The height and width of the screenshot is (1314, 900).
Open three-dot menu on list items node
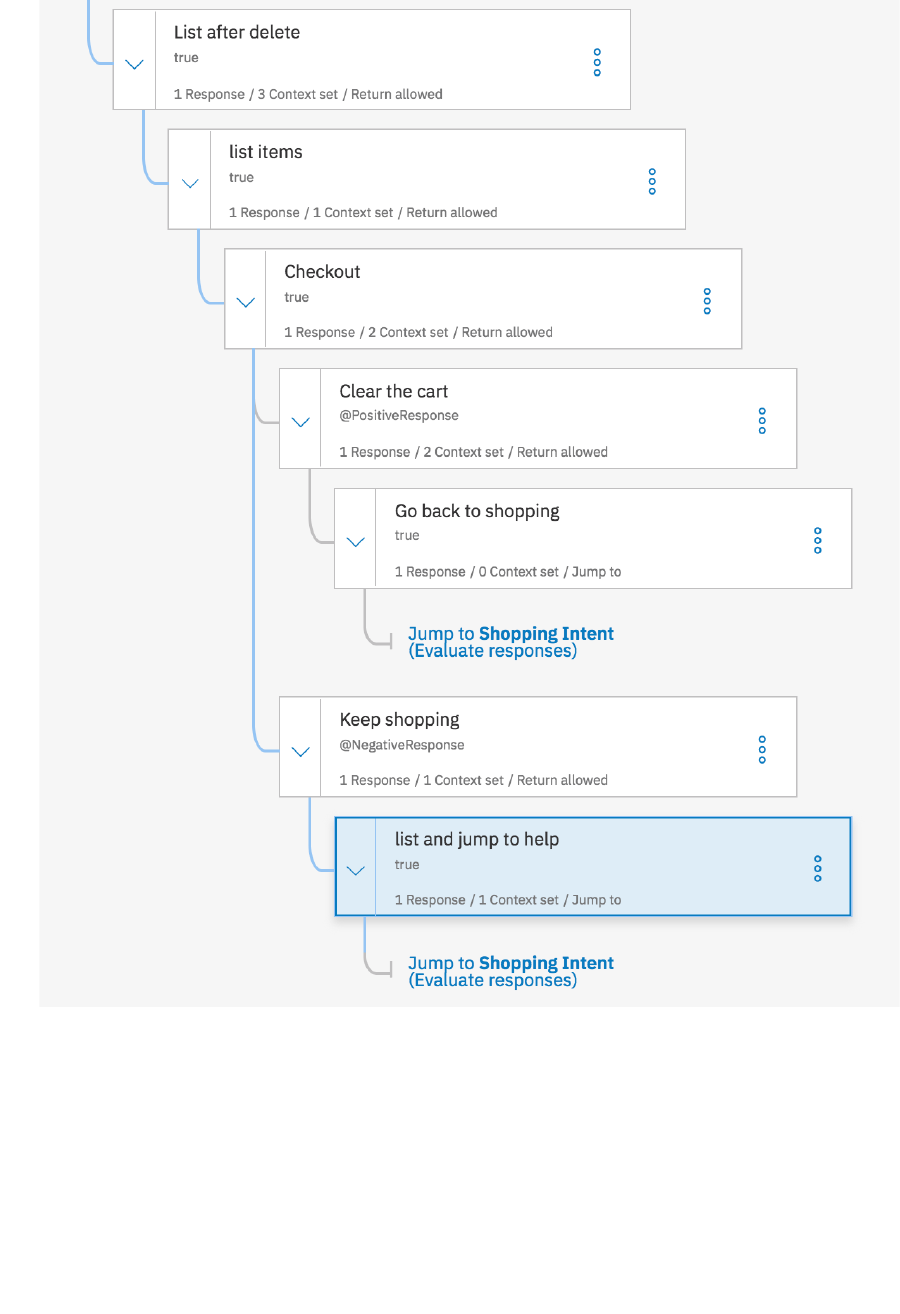pos(652,181)
